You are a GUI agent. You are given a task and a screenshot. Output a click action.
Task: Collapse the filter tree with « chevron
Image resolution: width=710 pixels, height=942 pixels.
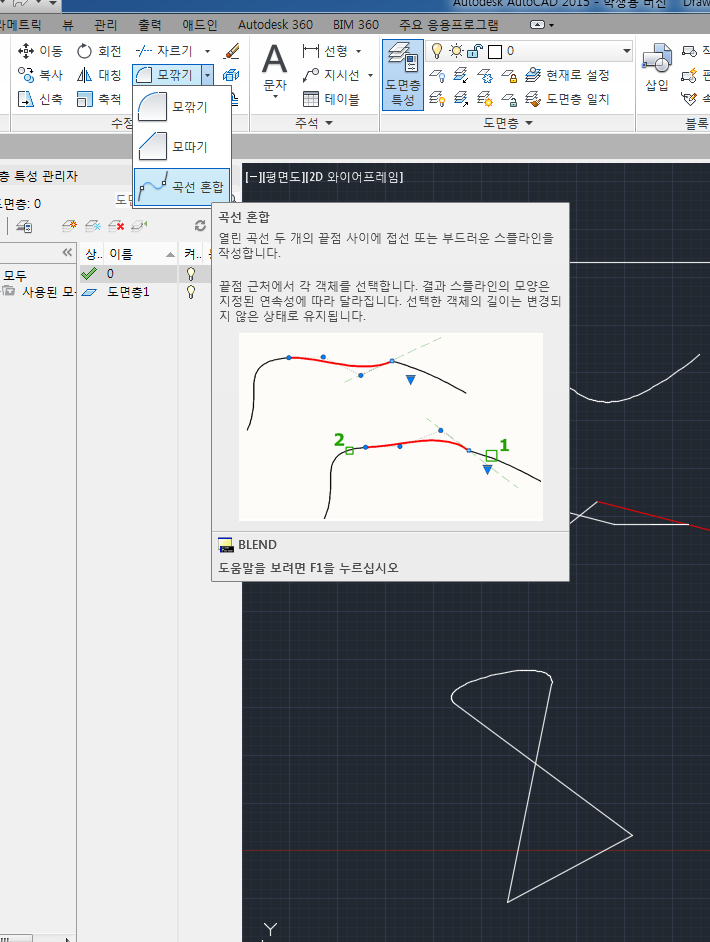point(67,252)
